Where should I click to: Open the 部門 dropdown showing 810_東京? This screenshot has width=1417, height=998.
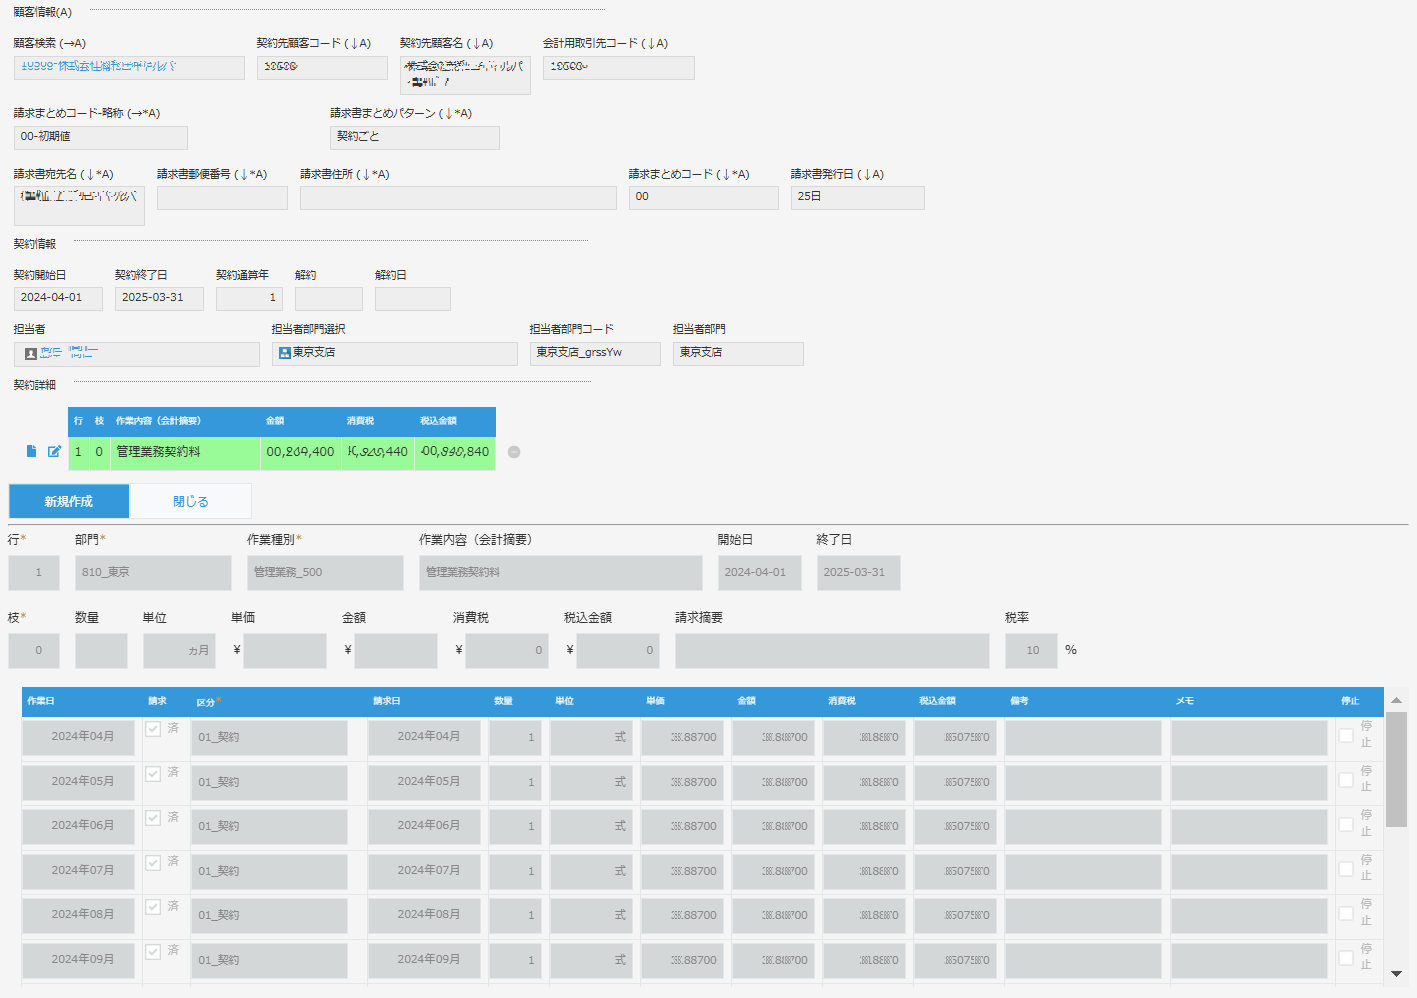pos(153,573)
